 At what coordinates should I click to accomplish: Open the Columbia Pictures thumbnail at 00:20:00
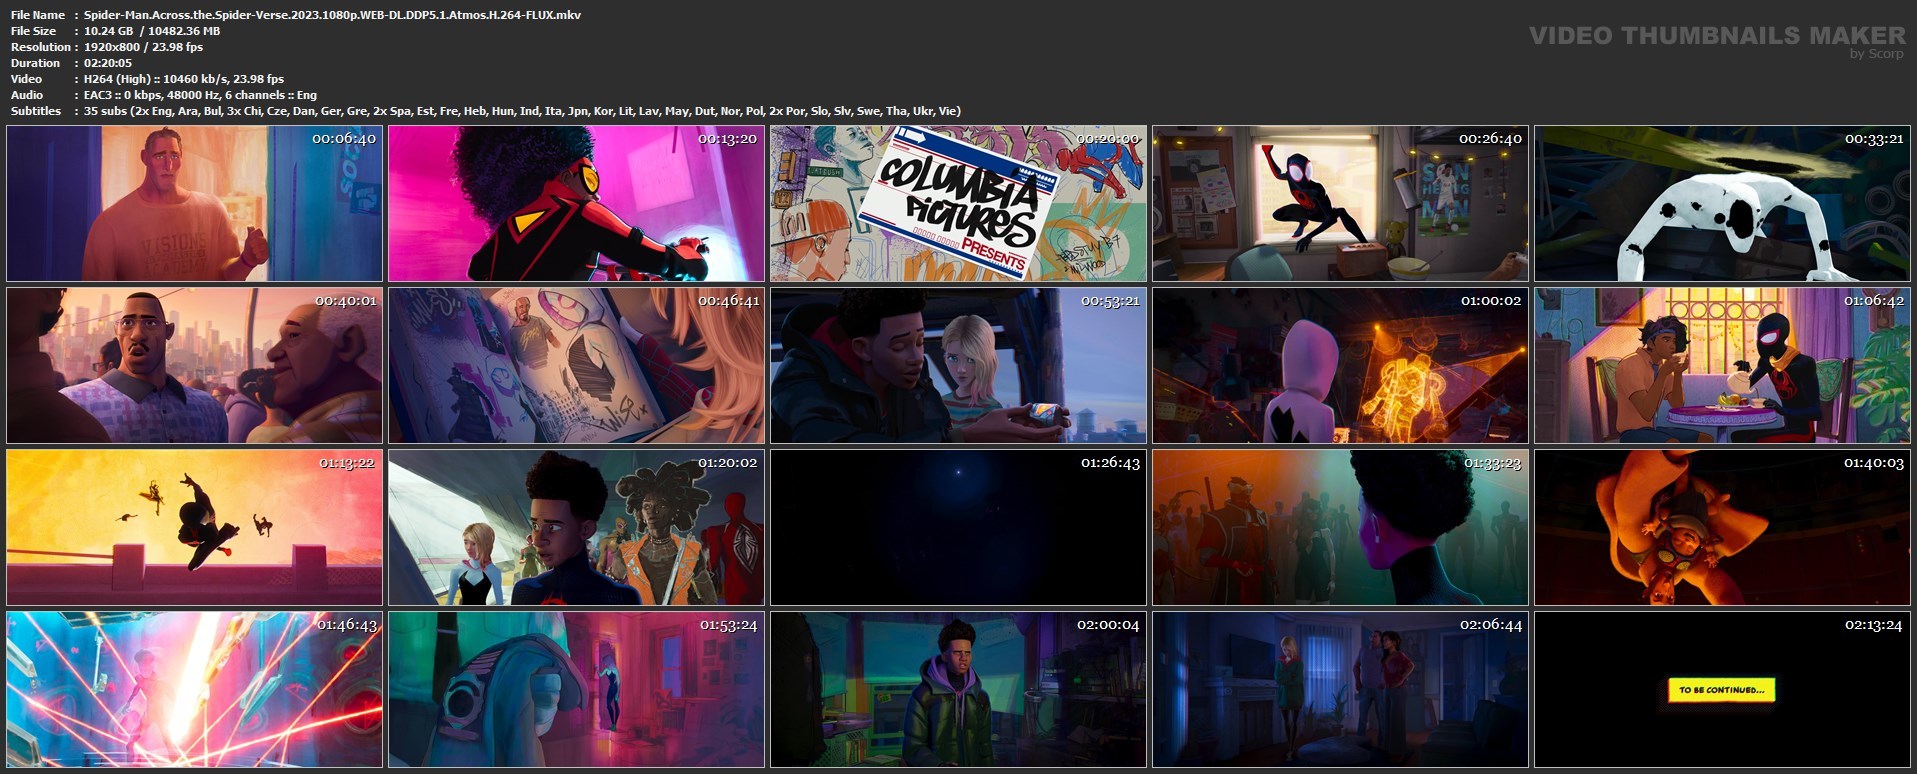point(958,203)
